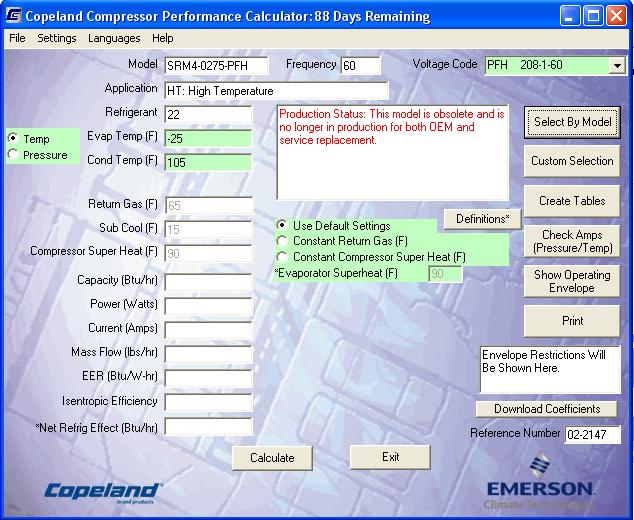This screenshot has width=634, height=520.
Task: Click the Select By Model button
Action: tap(572, 122)
